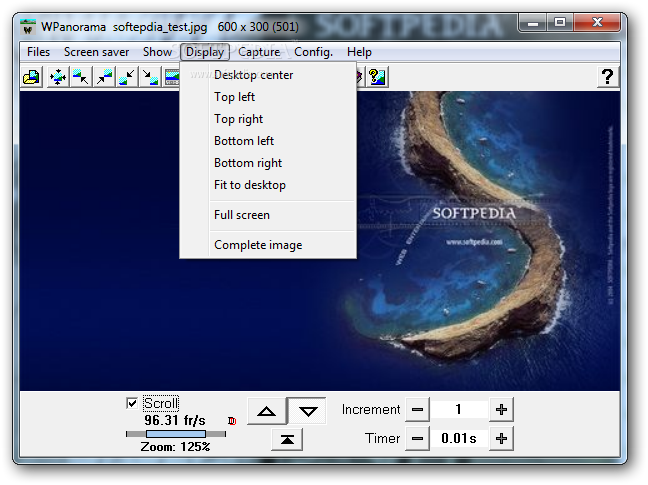Increase the Increment with plus button
The width and height of the screenshot is (648, 485).
point(501,409)
